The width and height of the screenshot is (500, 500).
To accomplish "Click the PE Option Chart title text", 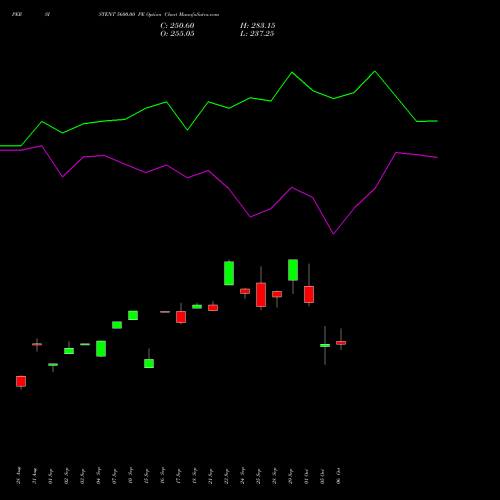I will (x=159, y=14).
